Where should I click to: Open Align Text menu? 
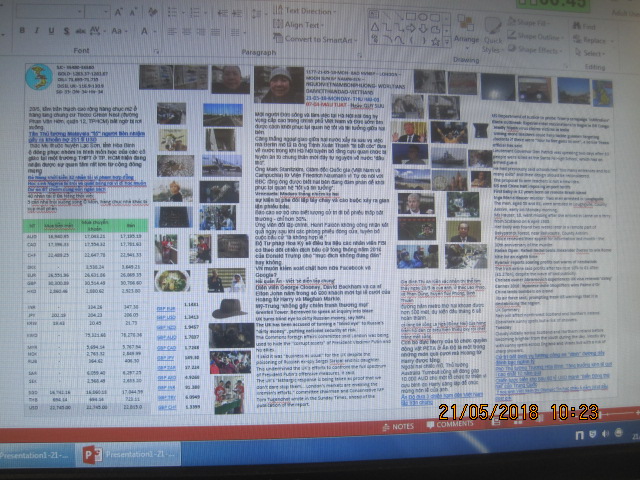[x=298, y=24]
